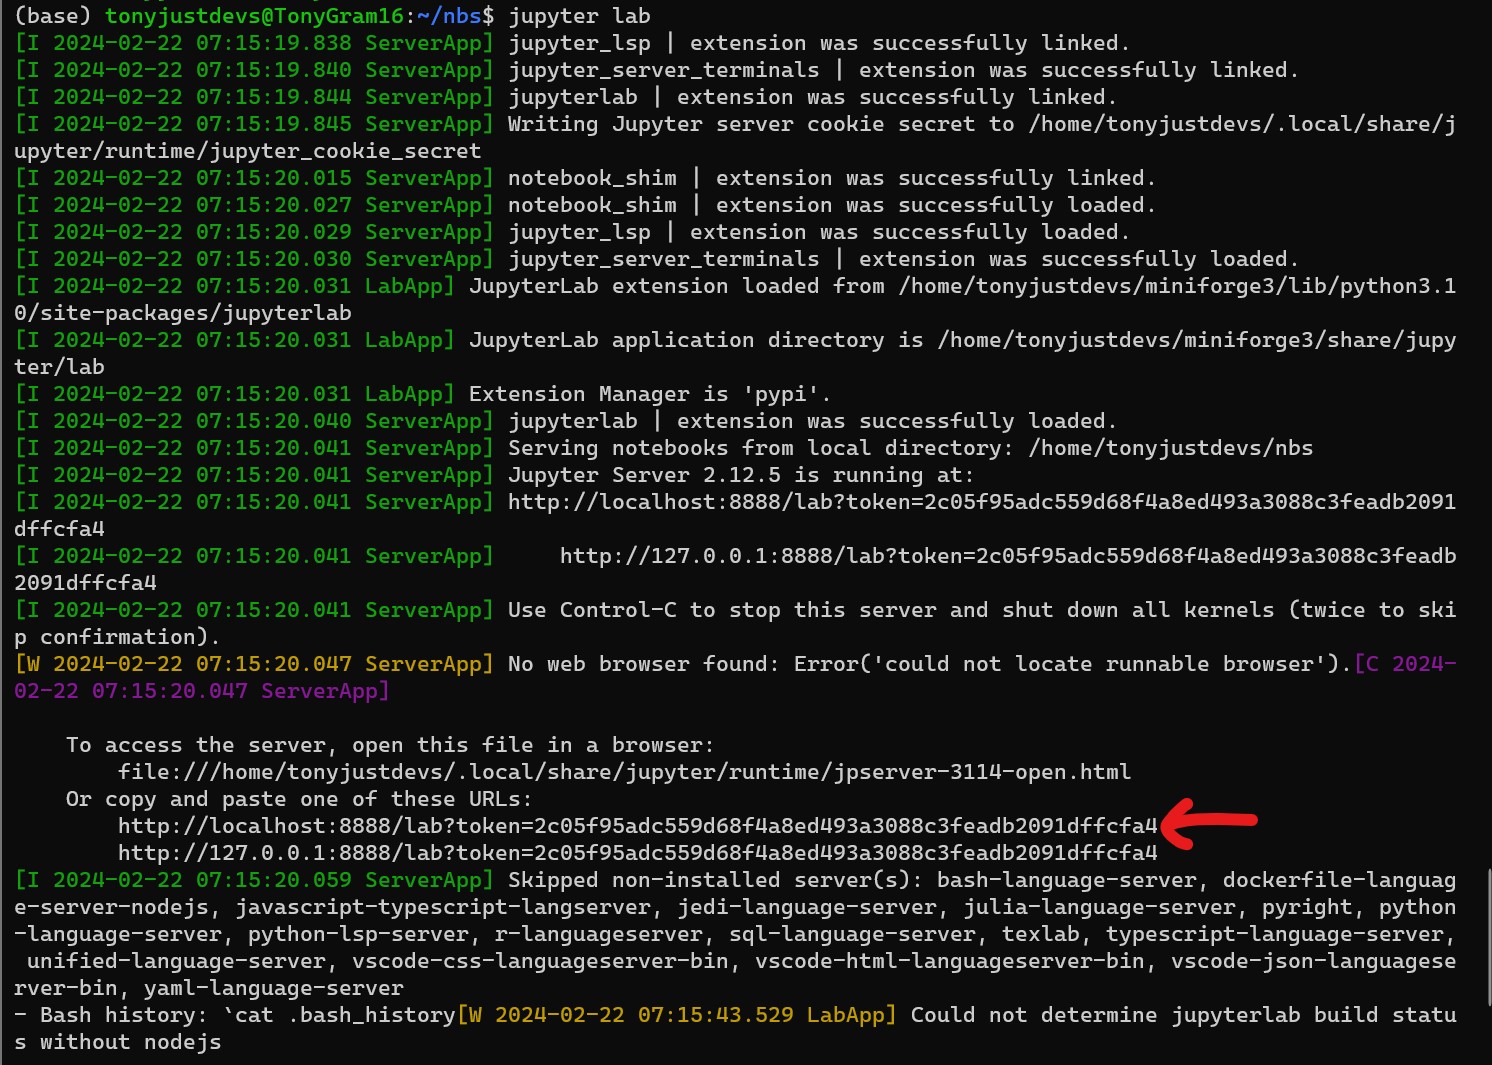Click 'yaml-language-server' in the skipped list

(x=274, y=988)
